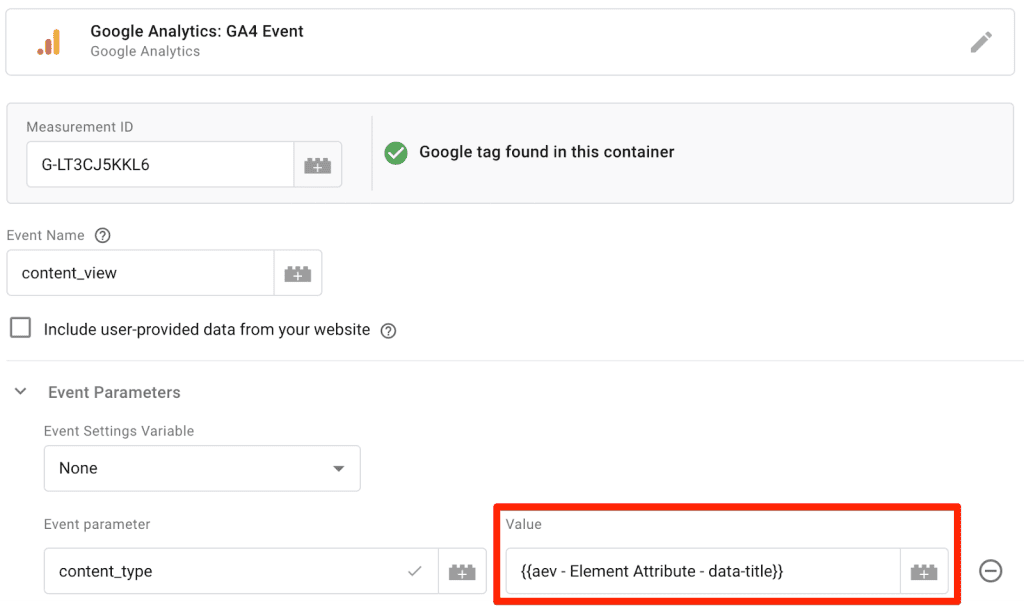Click the Value field containing the aev variable

(700, 571)
